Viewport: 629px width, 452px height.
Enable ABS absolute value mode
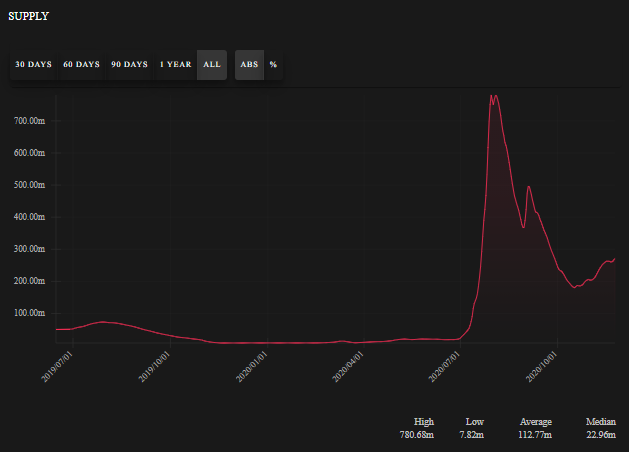coord(249,65)
